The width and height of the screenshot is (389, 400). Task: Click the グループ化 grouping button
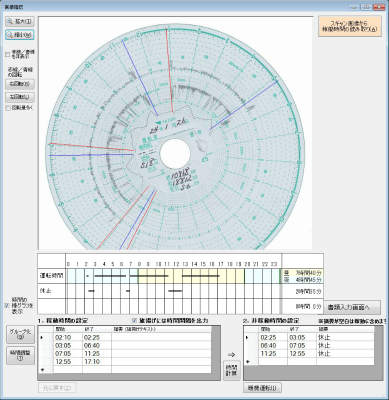(x=20, y=334)
